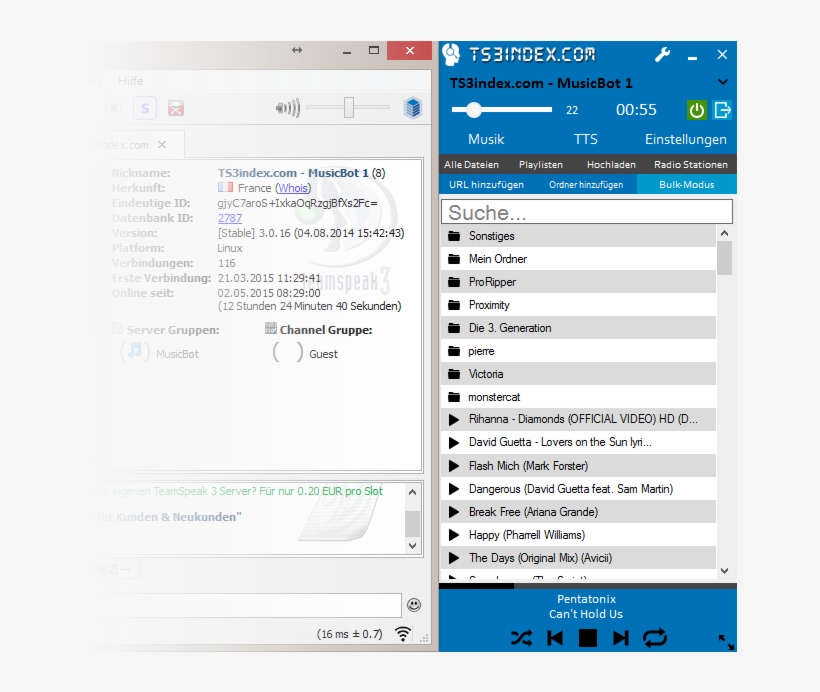Open the Victoria folder

point(578,374)
